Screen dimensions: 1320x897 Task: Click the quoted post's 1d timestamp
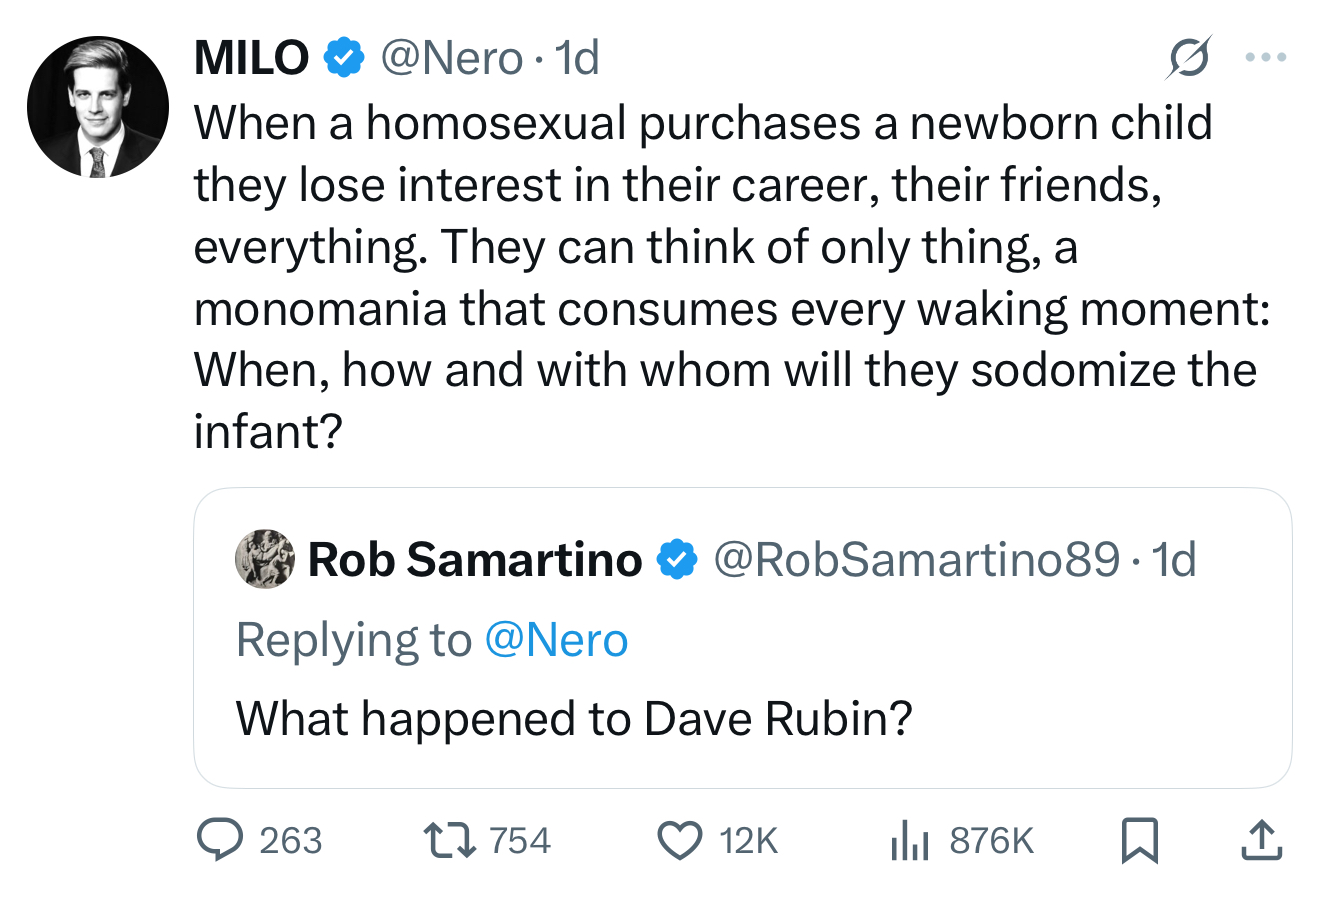point(1174,559)
